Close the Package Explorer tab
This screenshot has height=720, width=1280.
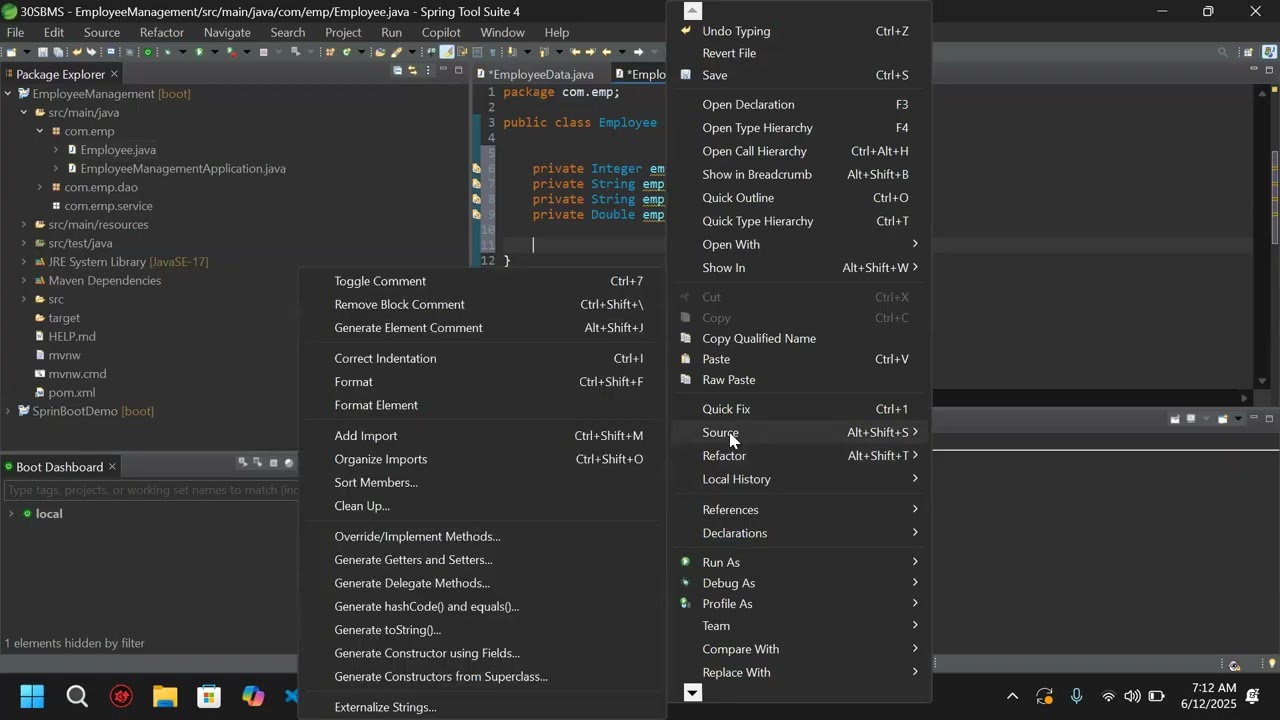click(114, 74)
